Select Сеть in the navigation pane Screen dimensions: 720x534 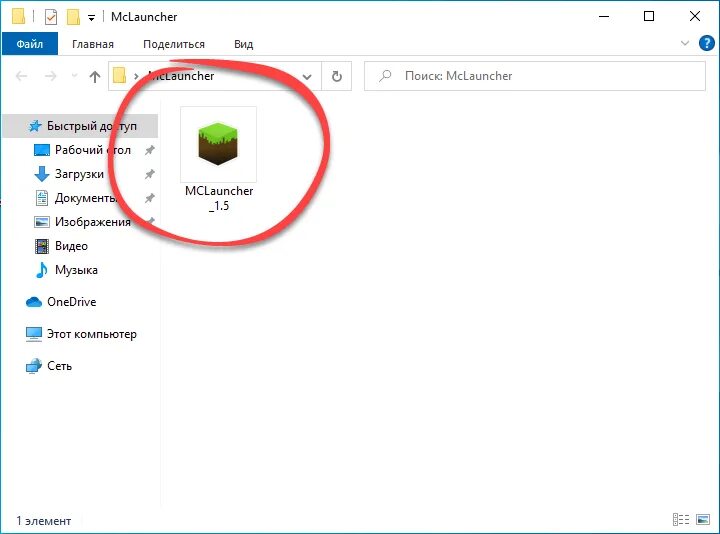point(59,366)
